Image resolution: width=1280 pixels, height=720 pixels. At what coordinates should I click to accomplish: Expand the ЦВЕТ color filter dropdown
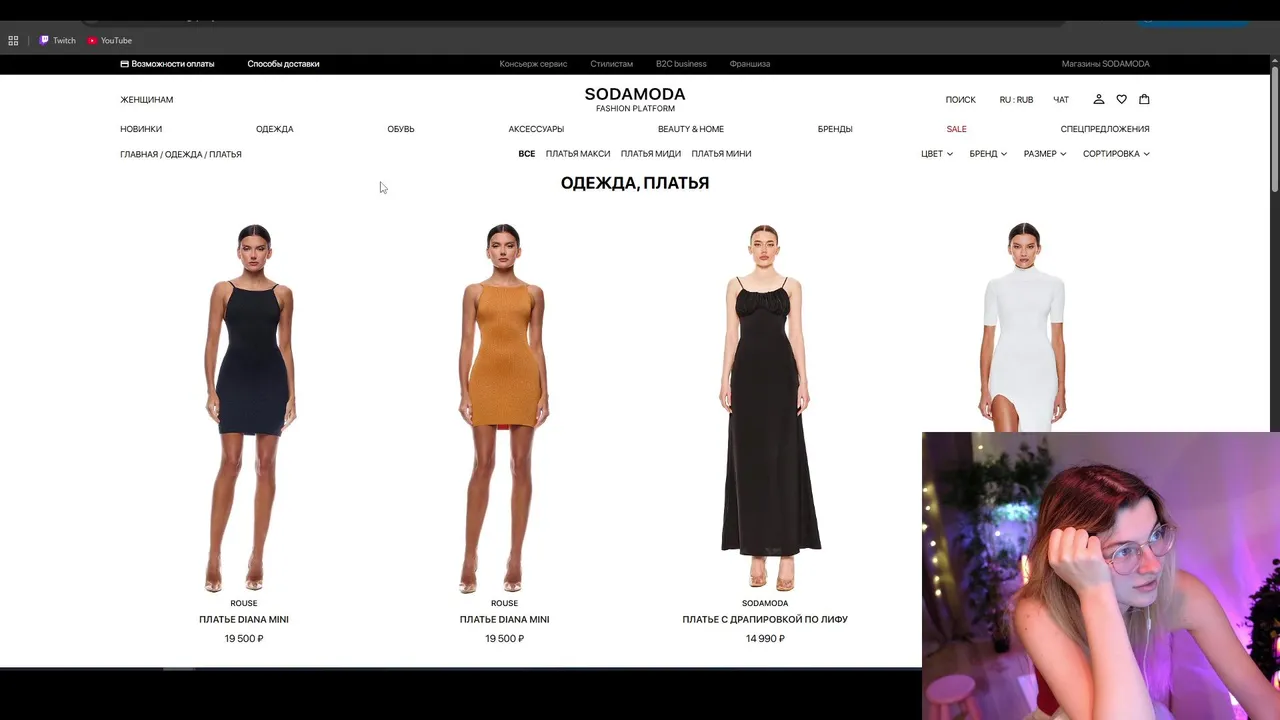937,154
